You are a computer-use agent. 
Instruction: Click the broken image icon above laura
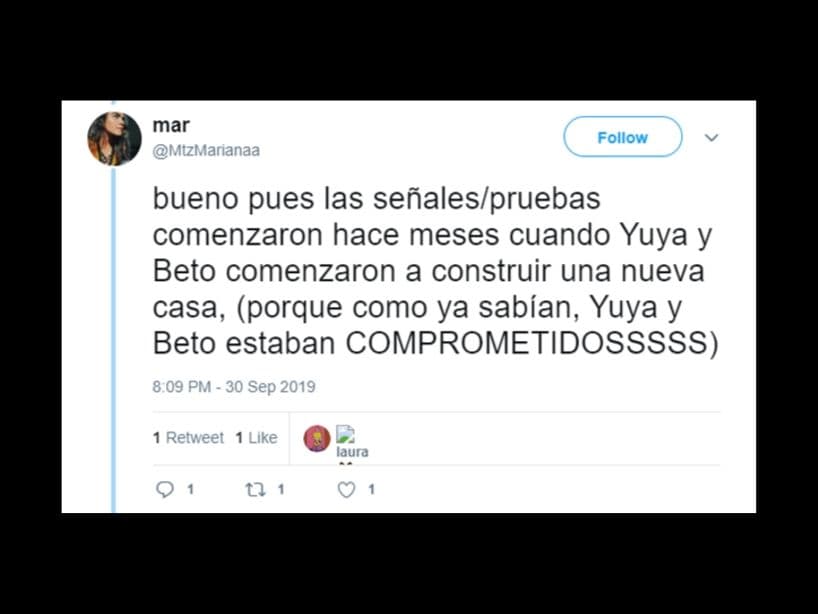coord(345,434)
